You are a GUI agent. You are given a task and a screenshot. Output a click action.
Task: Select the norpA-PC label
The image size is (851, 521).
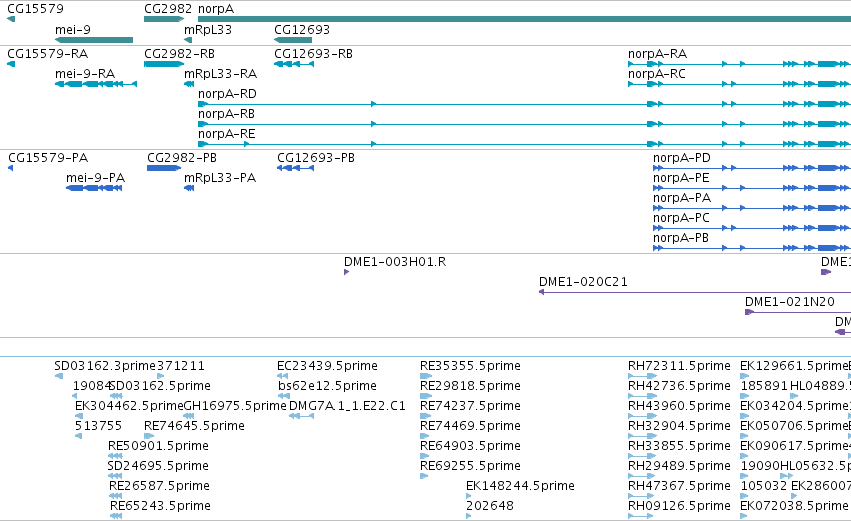(681, 218)
